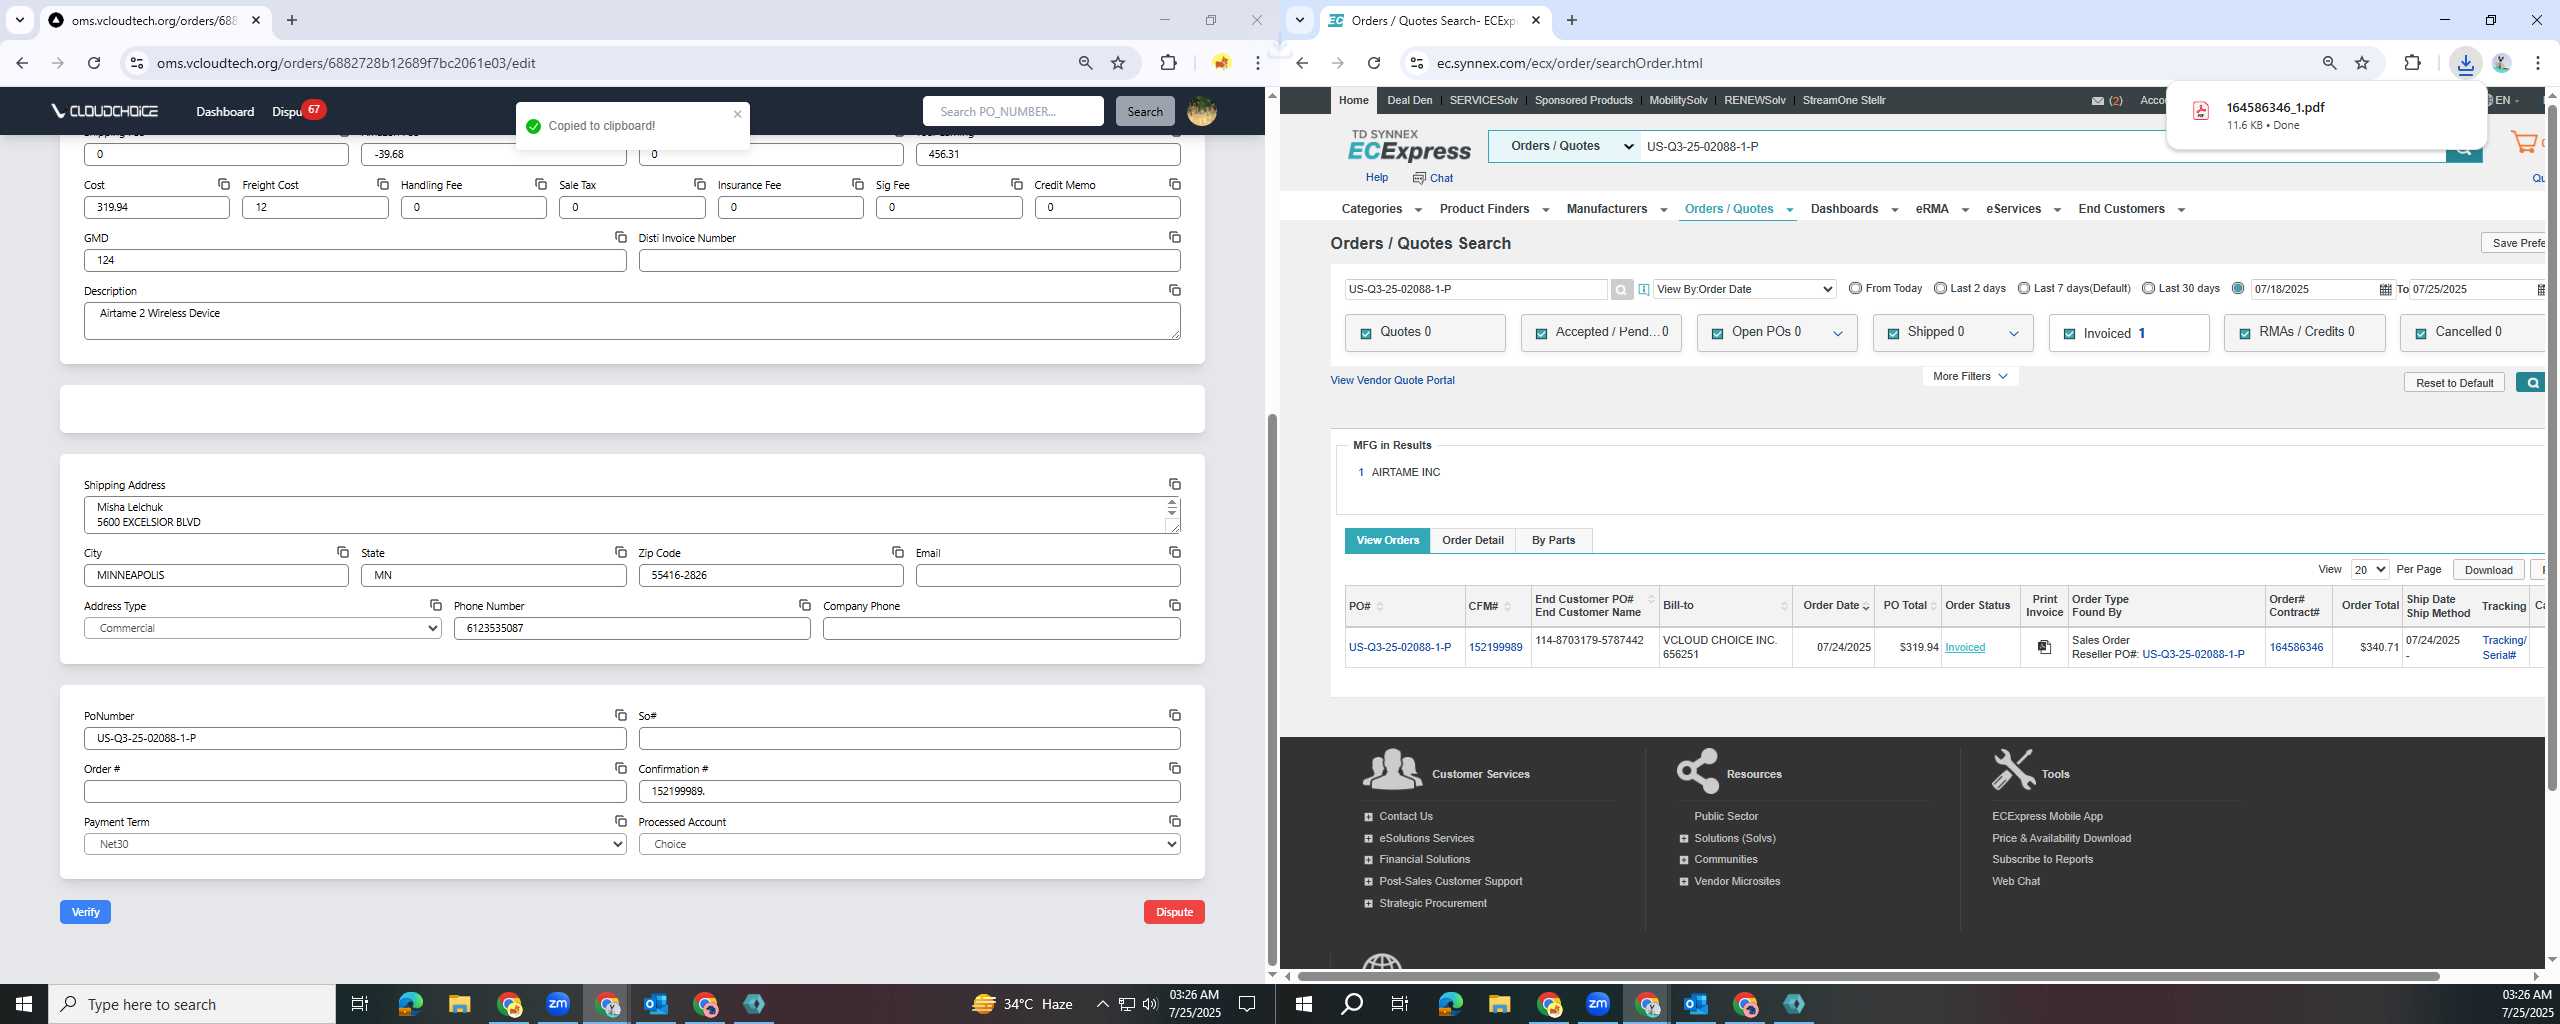Copy the Description text icon

1175,290
